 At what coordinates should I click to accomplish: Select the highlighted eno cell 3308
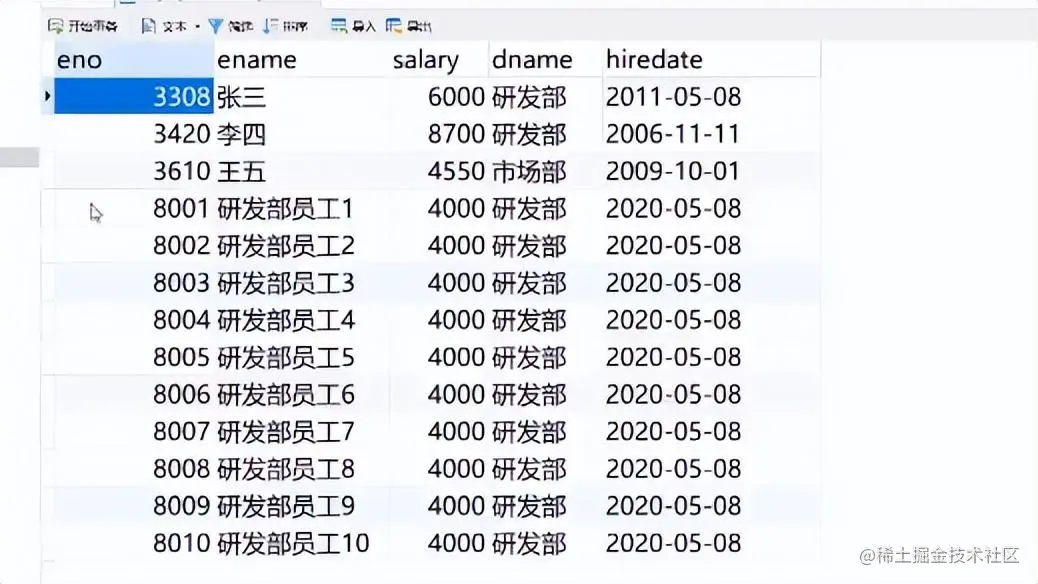[134, 97]
